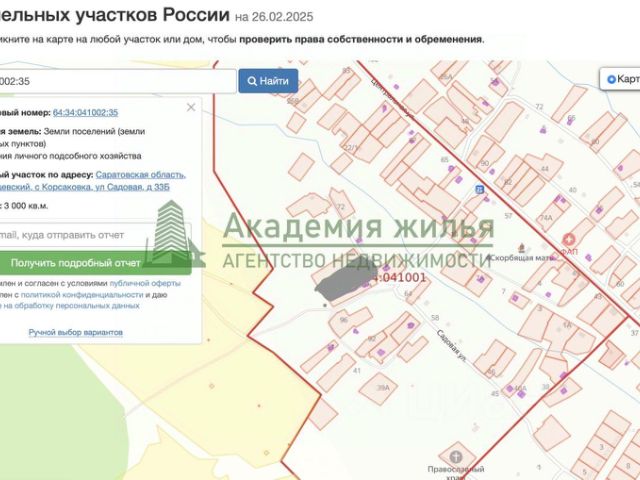The height and width of the screenshot is (480, 640).
Task: Click the Православный храм church icon
Action: (x=456, y=457)
